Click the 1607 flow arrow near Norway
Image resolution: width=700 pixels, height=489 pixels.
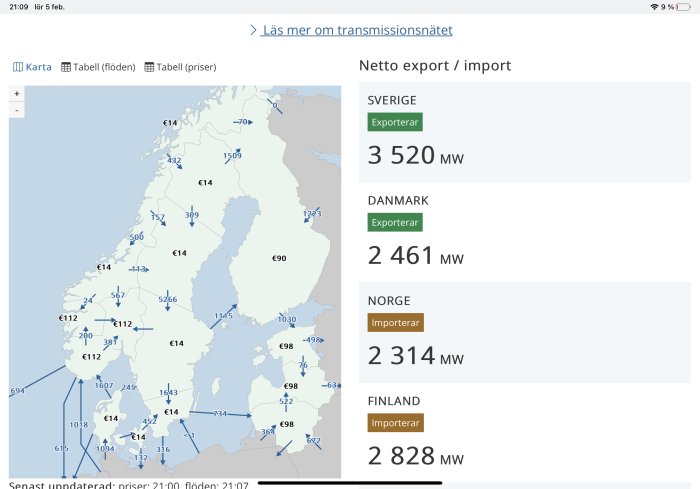(104, 386)
